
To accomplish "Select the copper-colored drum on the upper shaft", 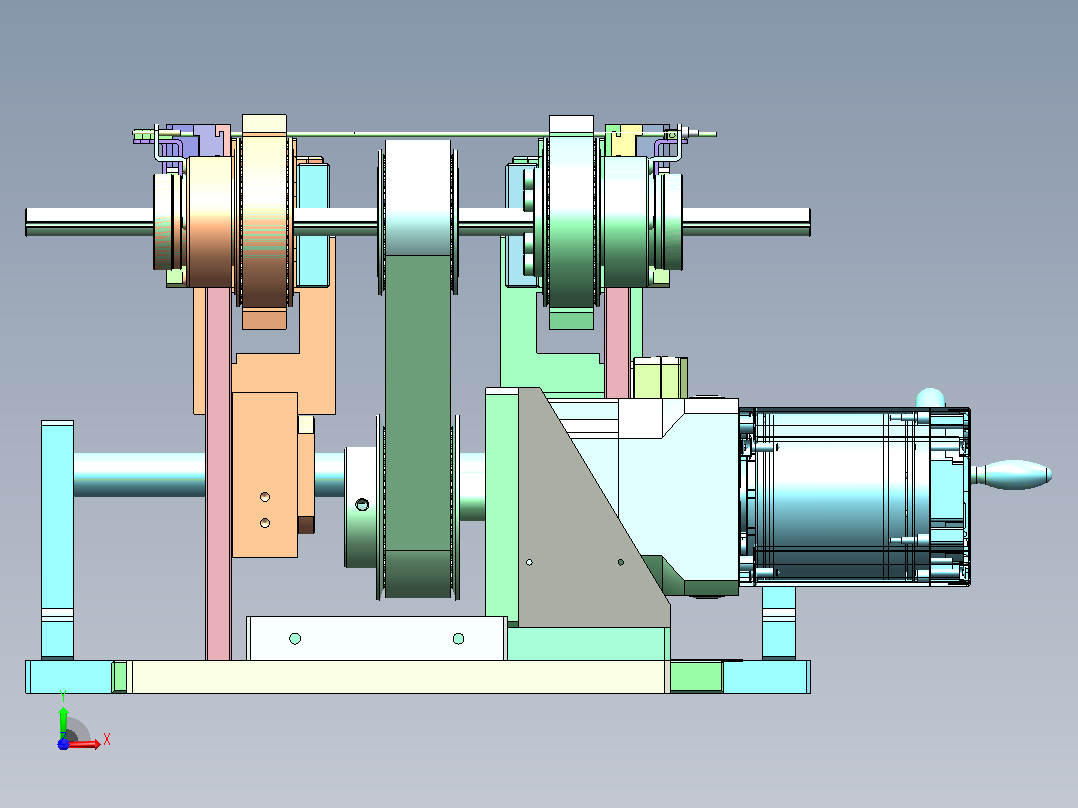I will click(210, 221).
